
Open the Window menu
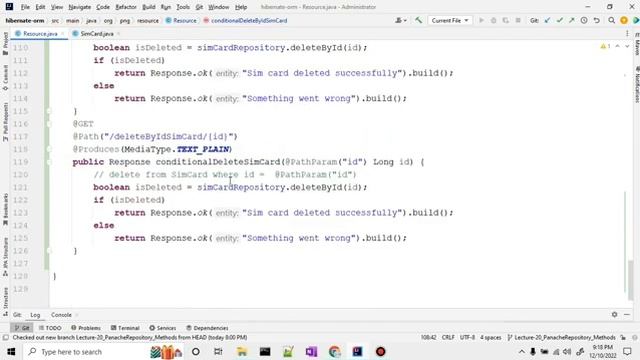[219, 7]
